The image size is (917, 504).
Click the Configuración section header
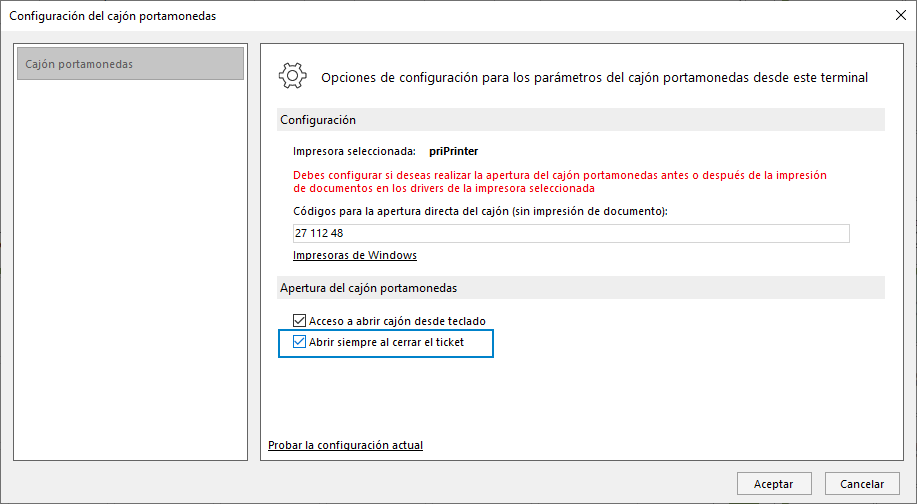coord(581,120)
